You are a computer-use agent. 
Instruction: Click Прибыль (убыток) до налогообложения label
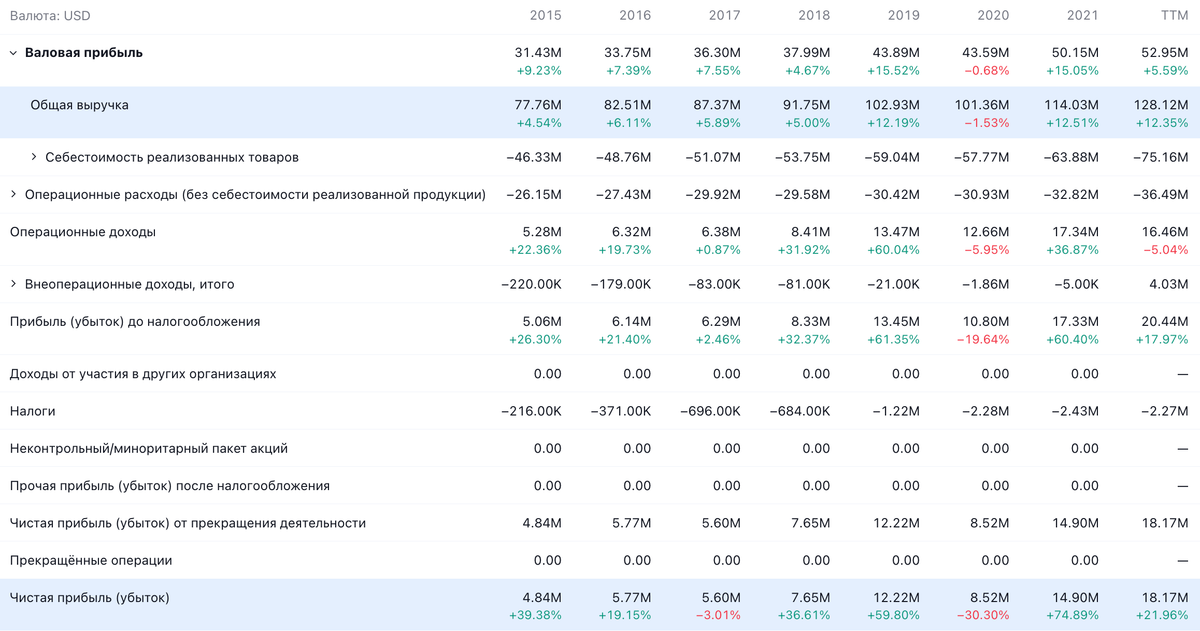tap(134, 322)
